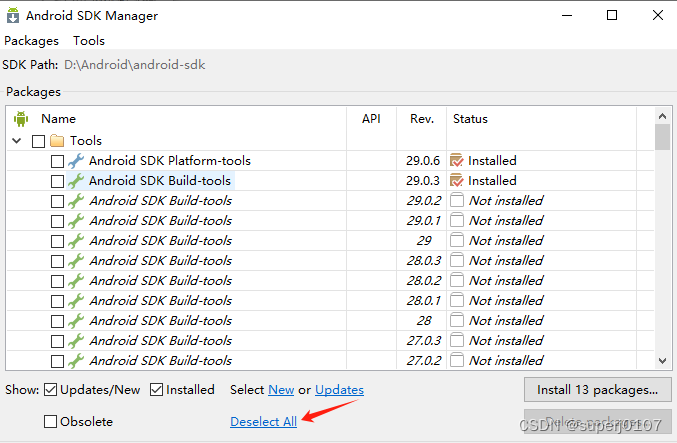Click the Android SDK Manager title bar icon

pos(13,15)
